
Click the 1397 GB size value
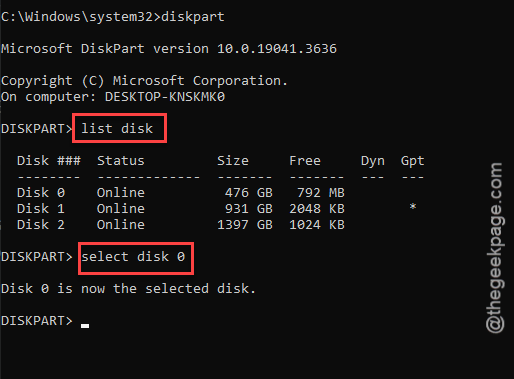(x=245, y=225)
